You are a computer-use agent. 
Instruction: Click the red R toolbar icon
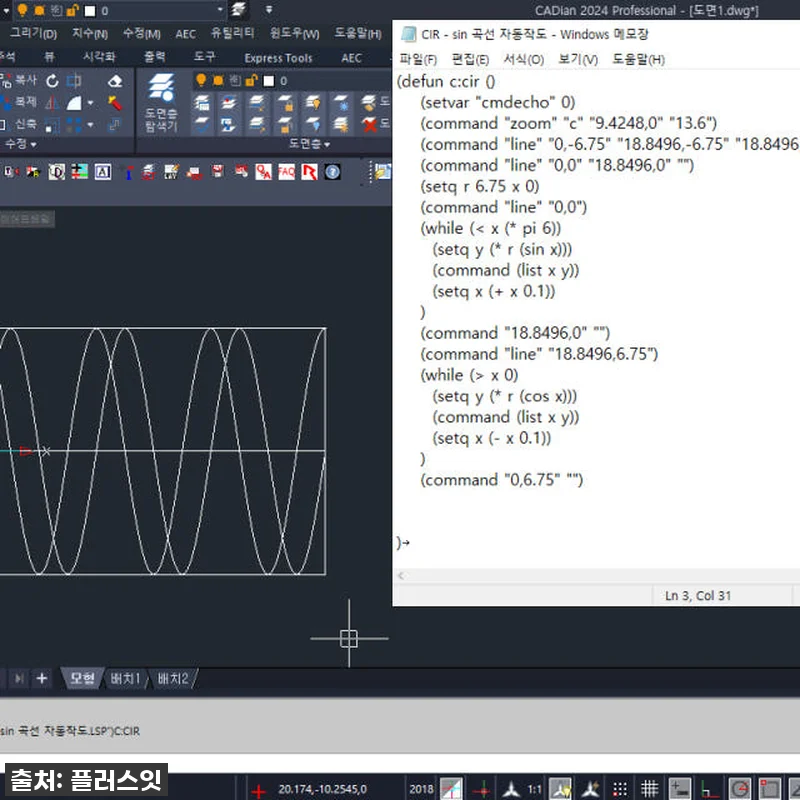tap(309, 172)
